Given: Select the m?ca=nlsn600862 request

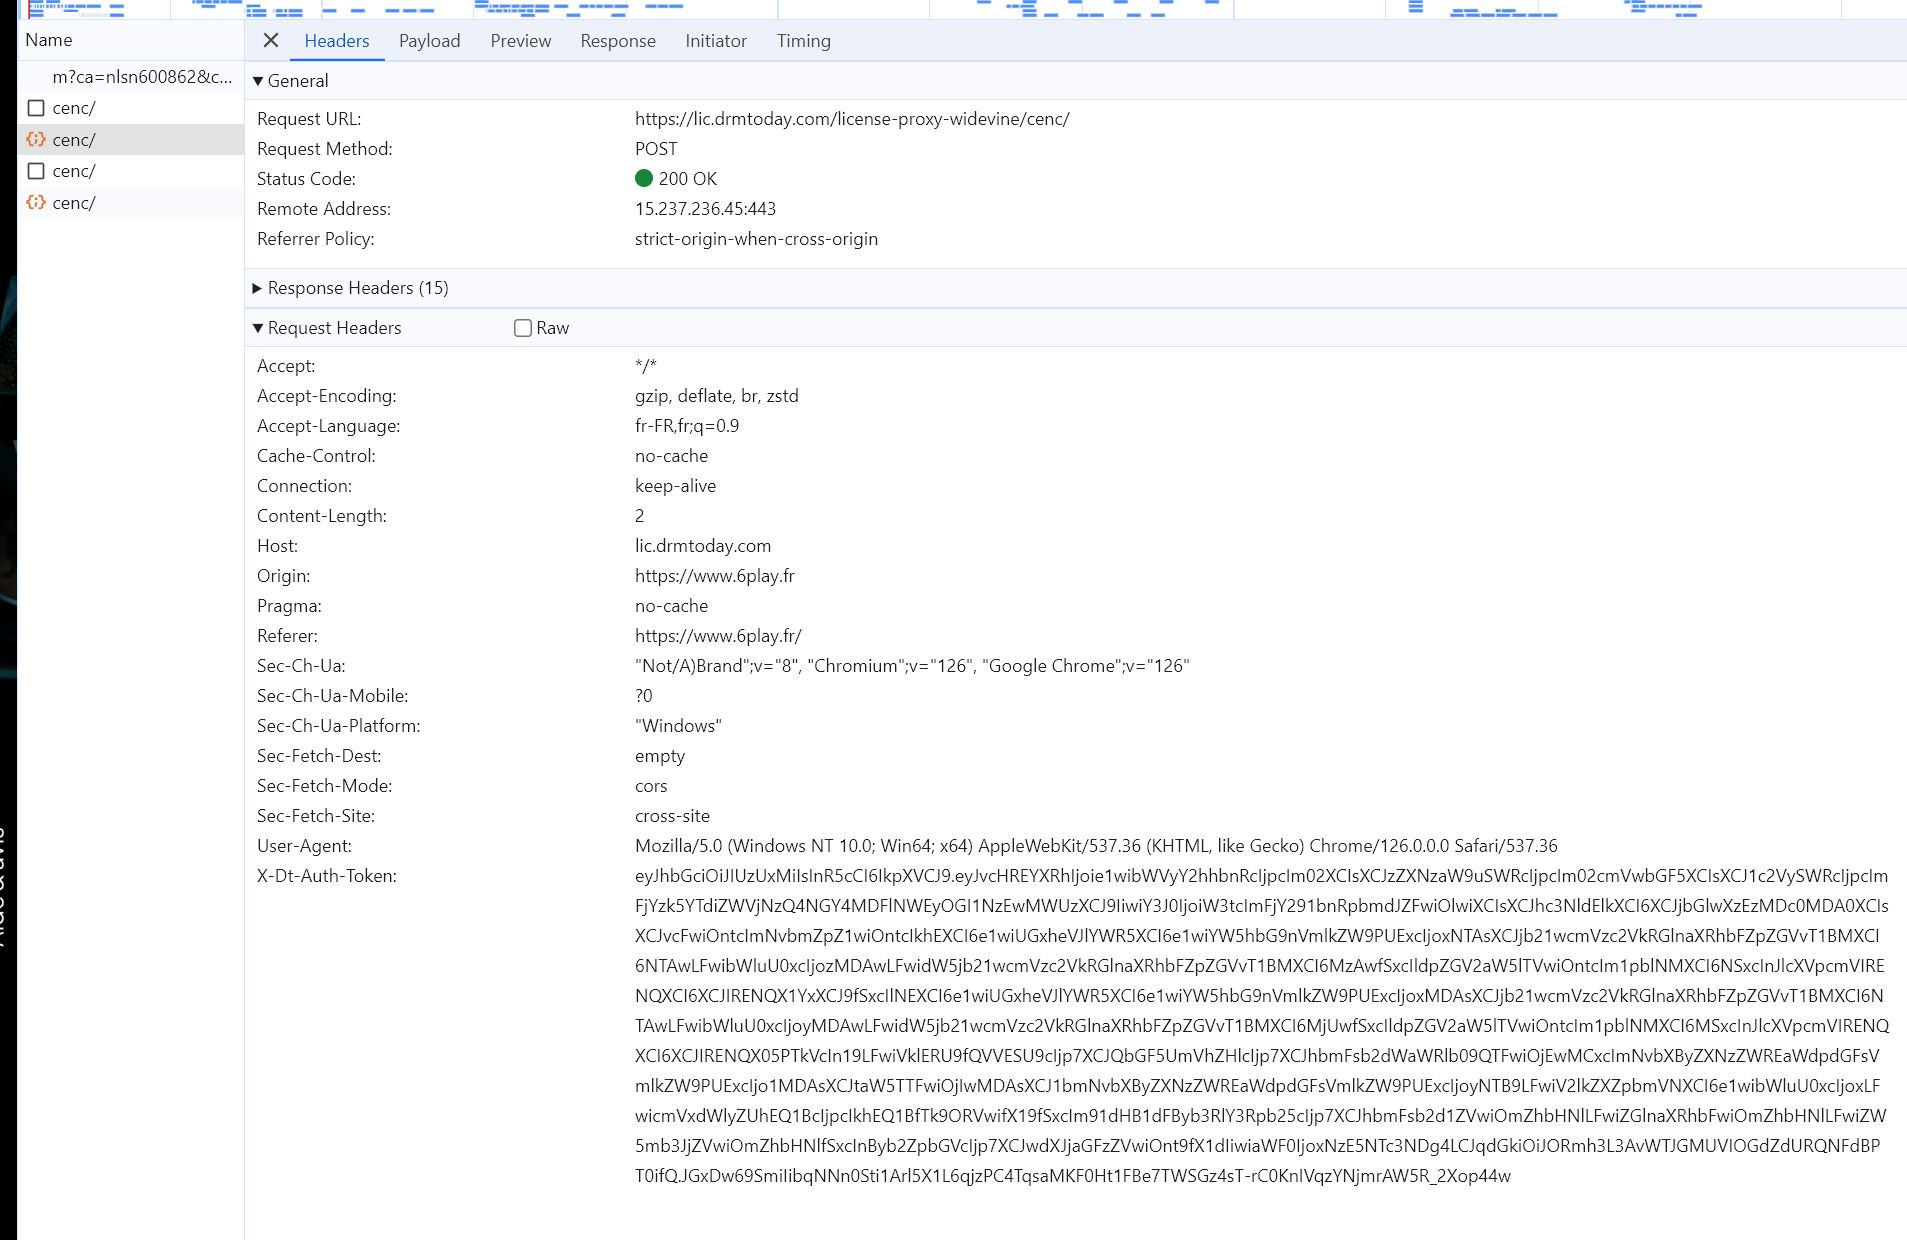Looking at the screenshot, I should (x=141, y=77).
